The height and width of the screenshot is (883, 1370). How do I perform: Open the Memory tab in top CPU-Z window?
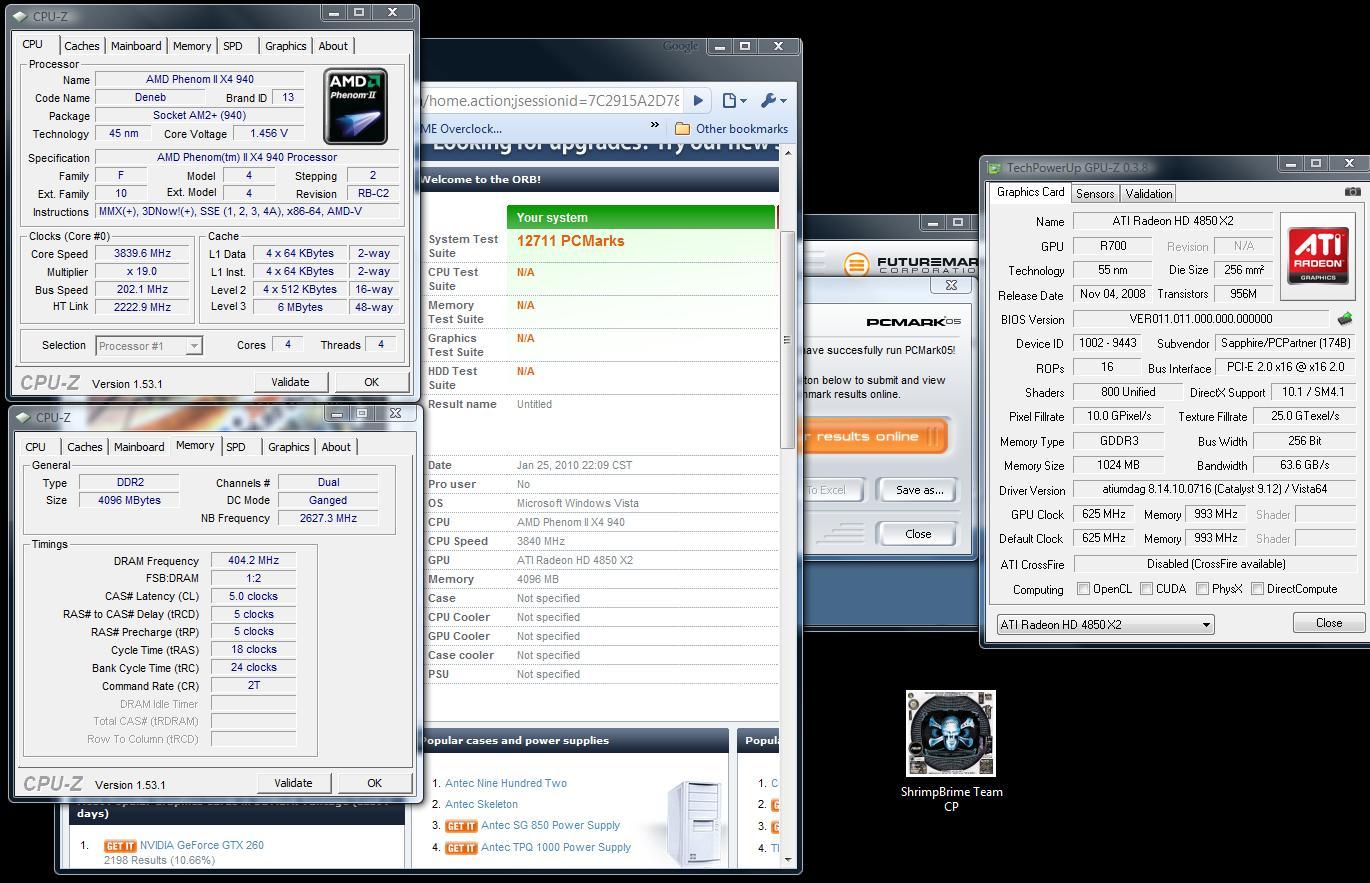coord(192,46)
